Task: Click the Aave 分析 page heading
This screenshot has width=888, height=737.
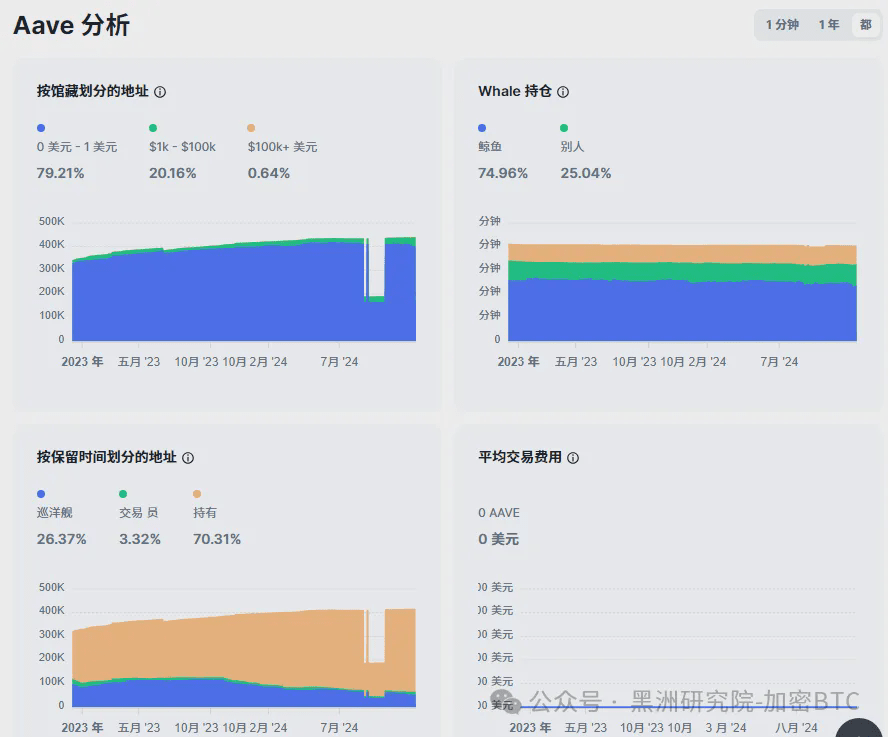Action: pos(71,25)
